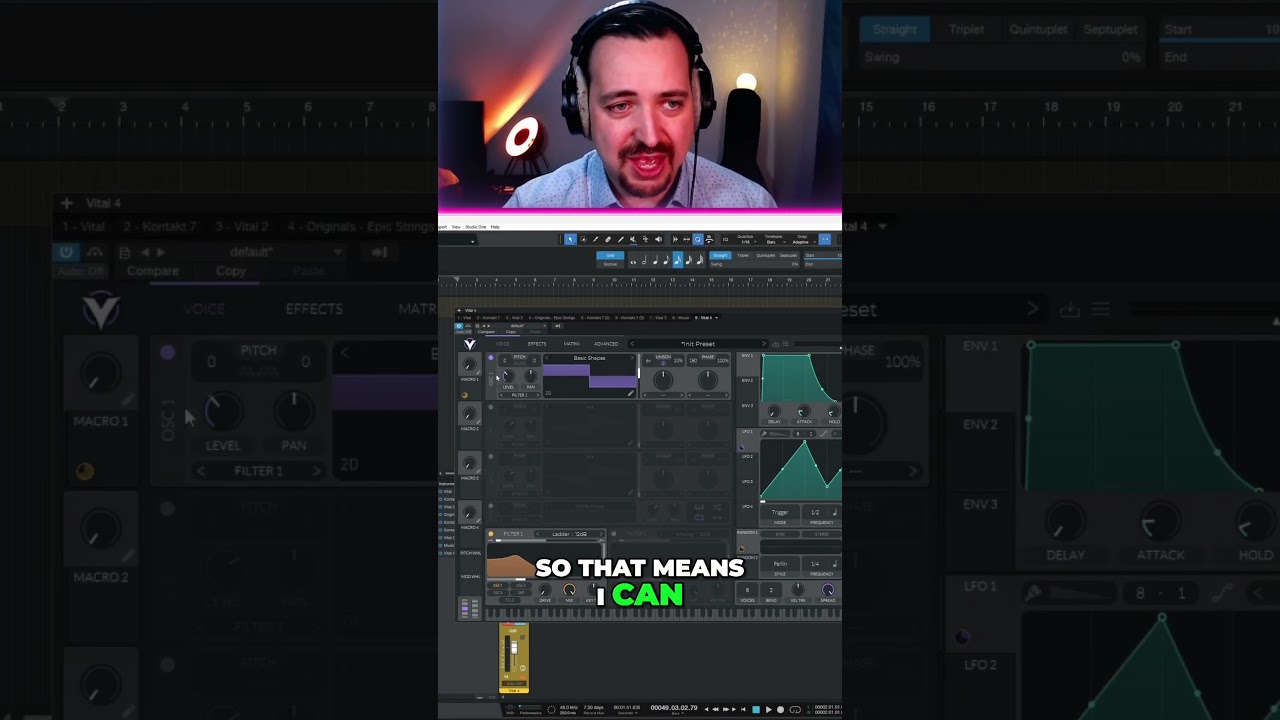Select the quarter note quantize value
Screen dimensions: 1280x720
(655, 260)
